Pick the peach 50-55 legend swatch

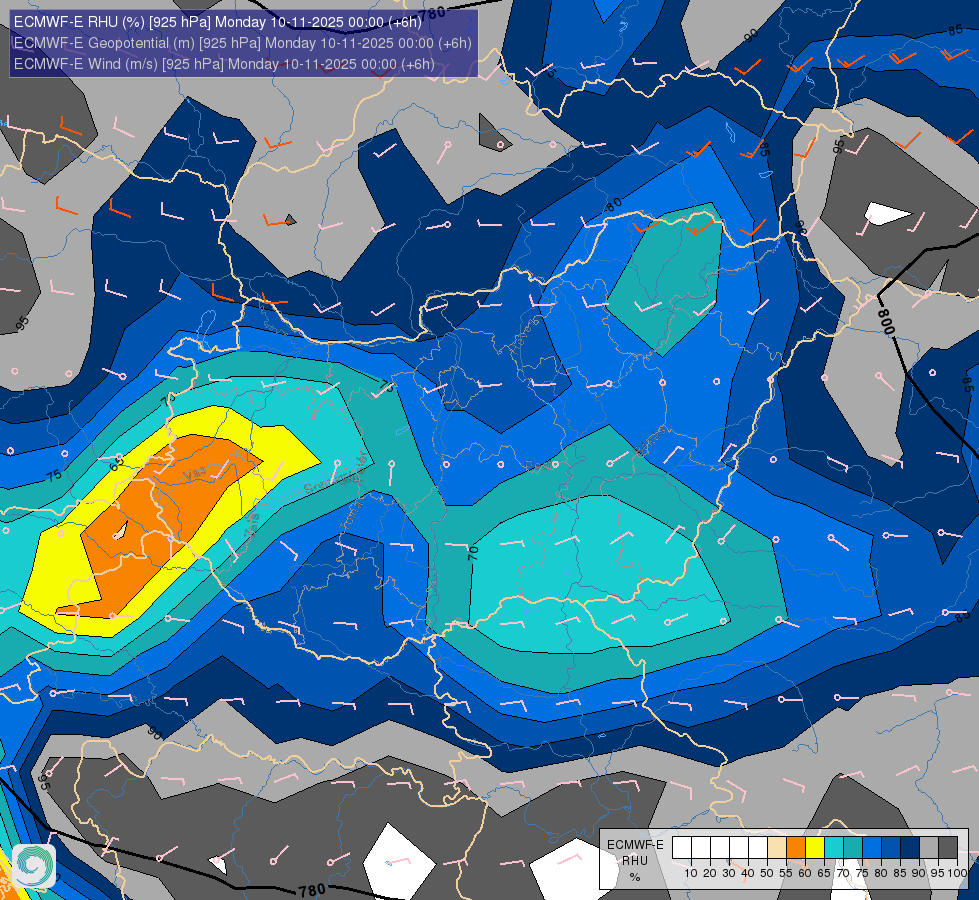click(777, 848)
